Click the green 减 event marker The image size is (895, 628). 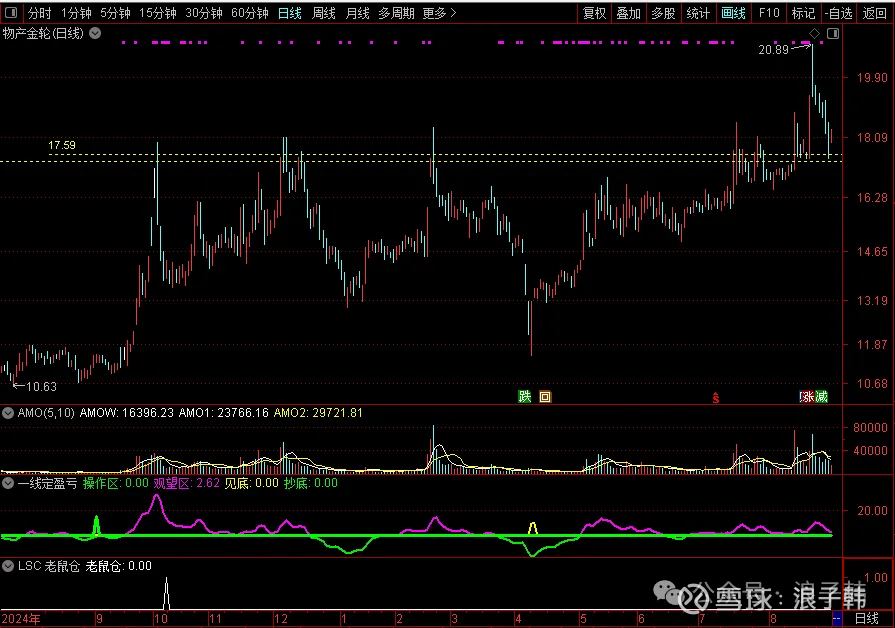pyautogui.click(x=821, y=396)
